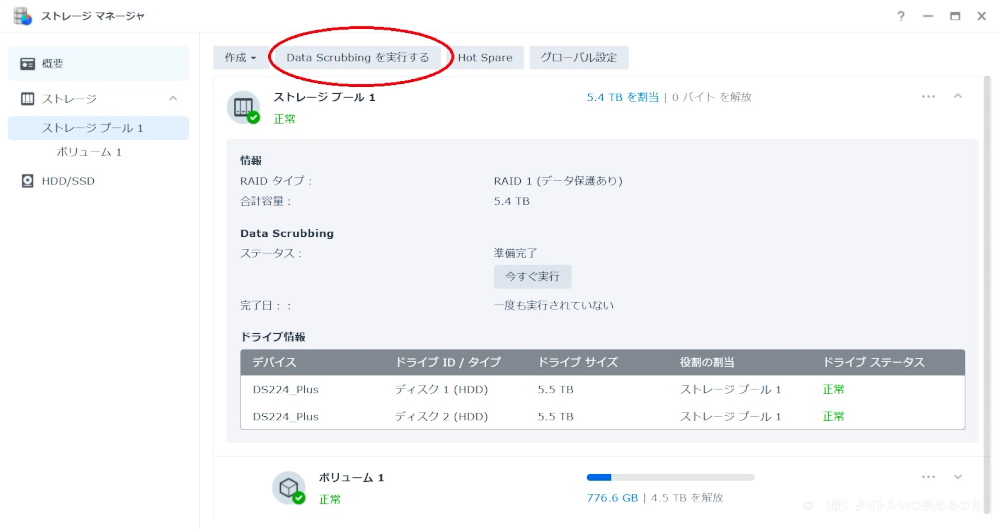The height and width of the screenshot is (529, 1000).
Task: Select the ディスク 1 (HDD) table cell
Action: pos(441,389)
